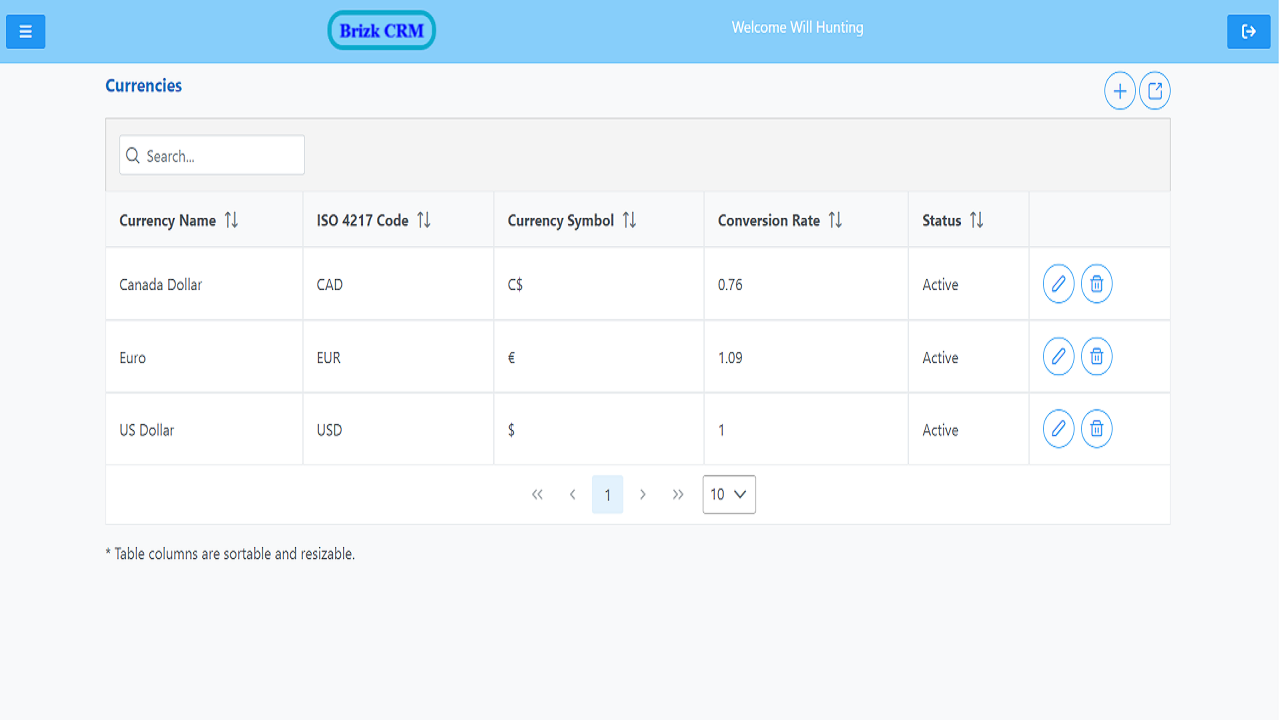
Task: Toggle sorting on the Currency Name column
Action: pos(231,219)
